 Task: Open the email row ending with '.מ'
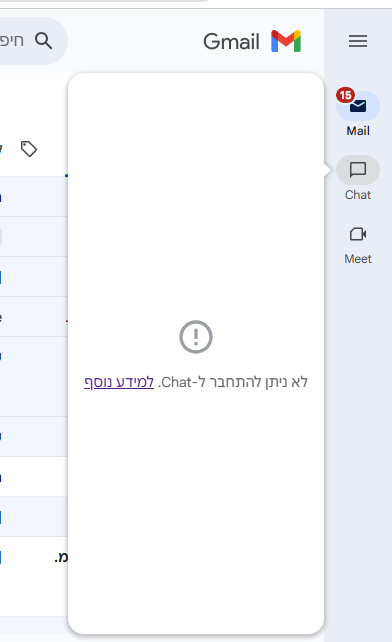tap(34, 557)
